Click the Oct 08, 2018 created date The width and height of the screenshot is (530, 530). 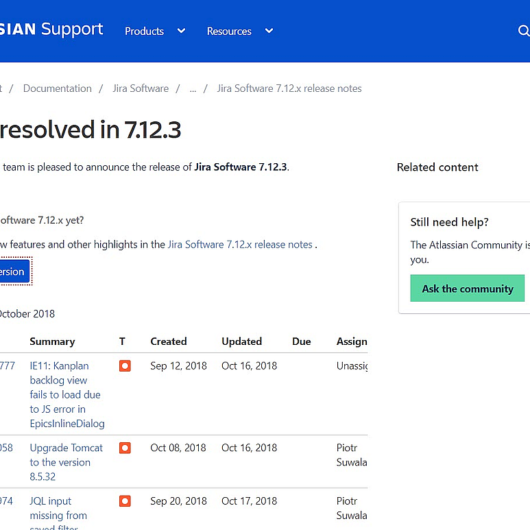click(178, 448)
